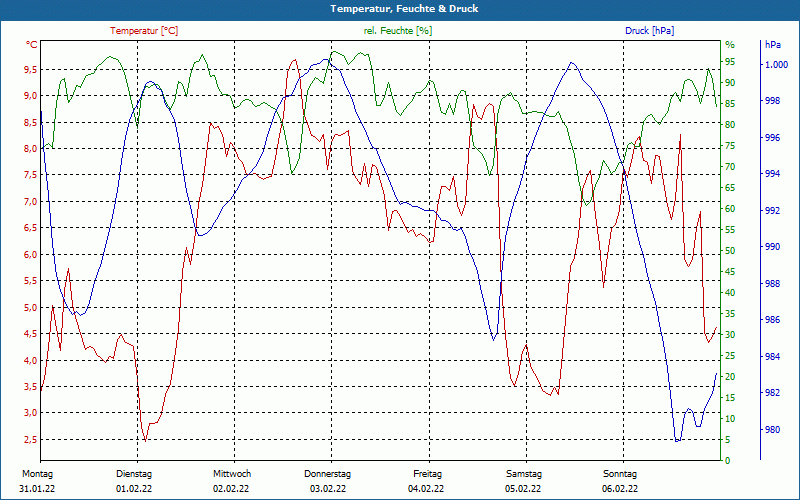
Task: Click the 'Dienstag' day label
Action: [x=134, y=474]
